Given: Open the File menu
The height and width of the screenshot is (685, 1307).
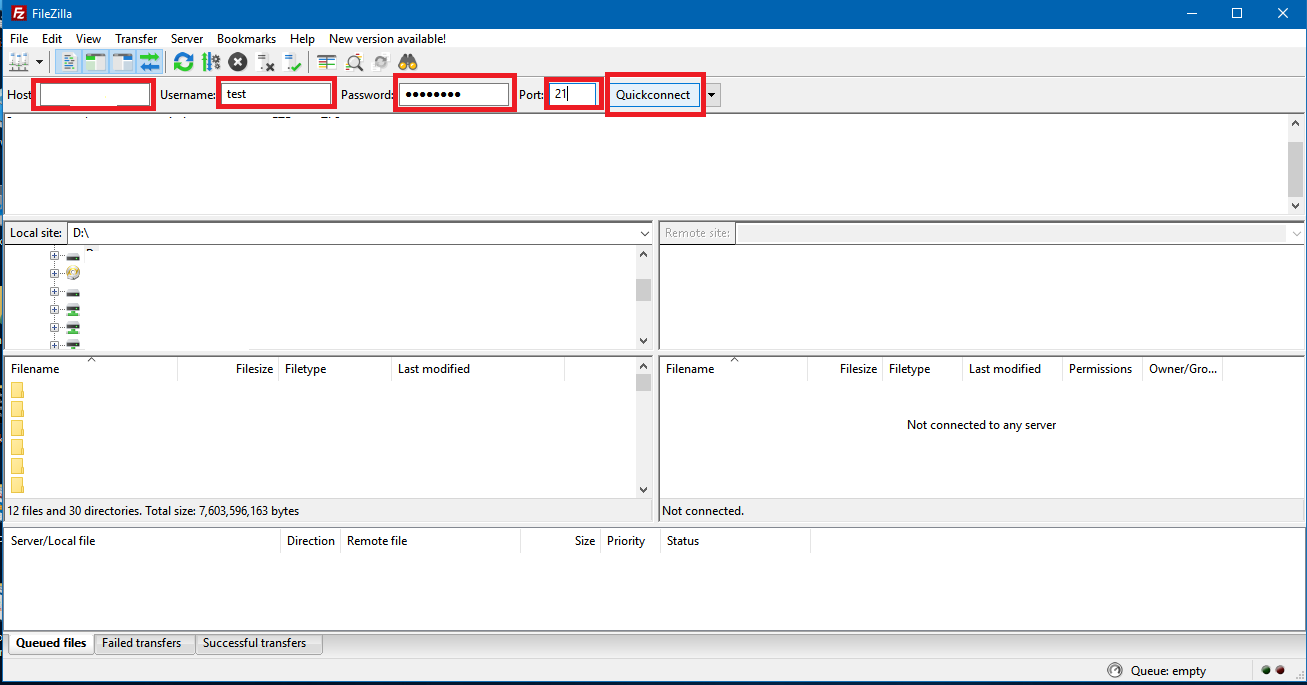Looking at the screenshot, I should click(x=19, y=38).
